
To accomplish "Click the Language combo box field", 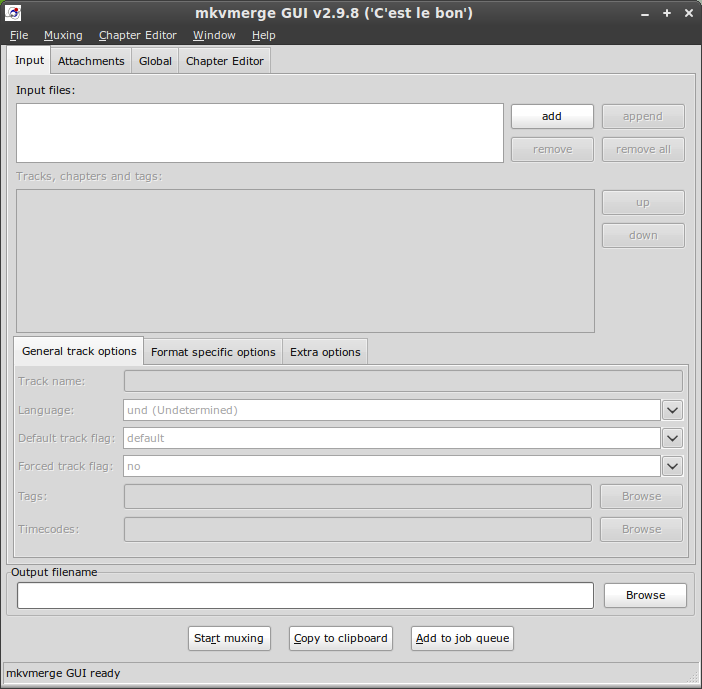I will 392,410.
